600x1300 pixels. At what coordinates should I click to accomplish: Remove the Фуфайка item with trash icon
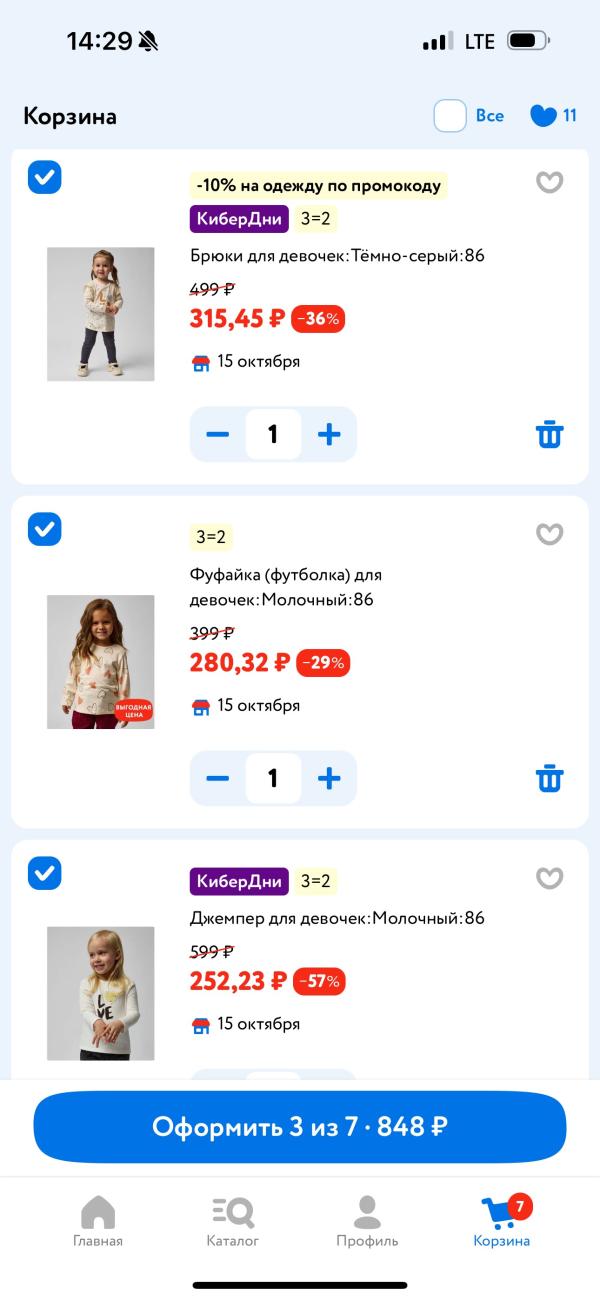tap(549, 778)
